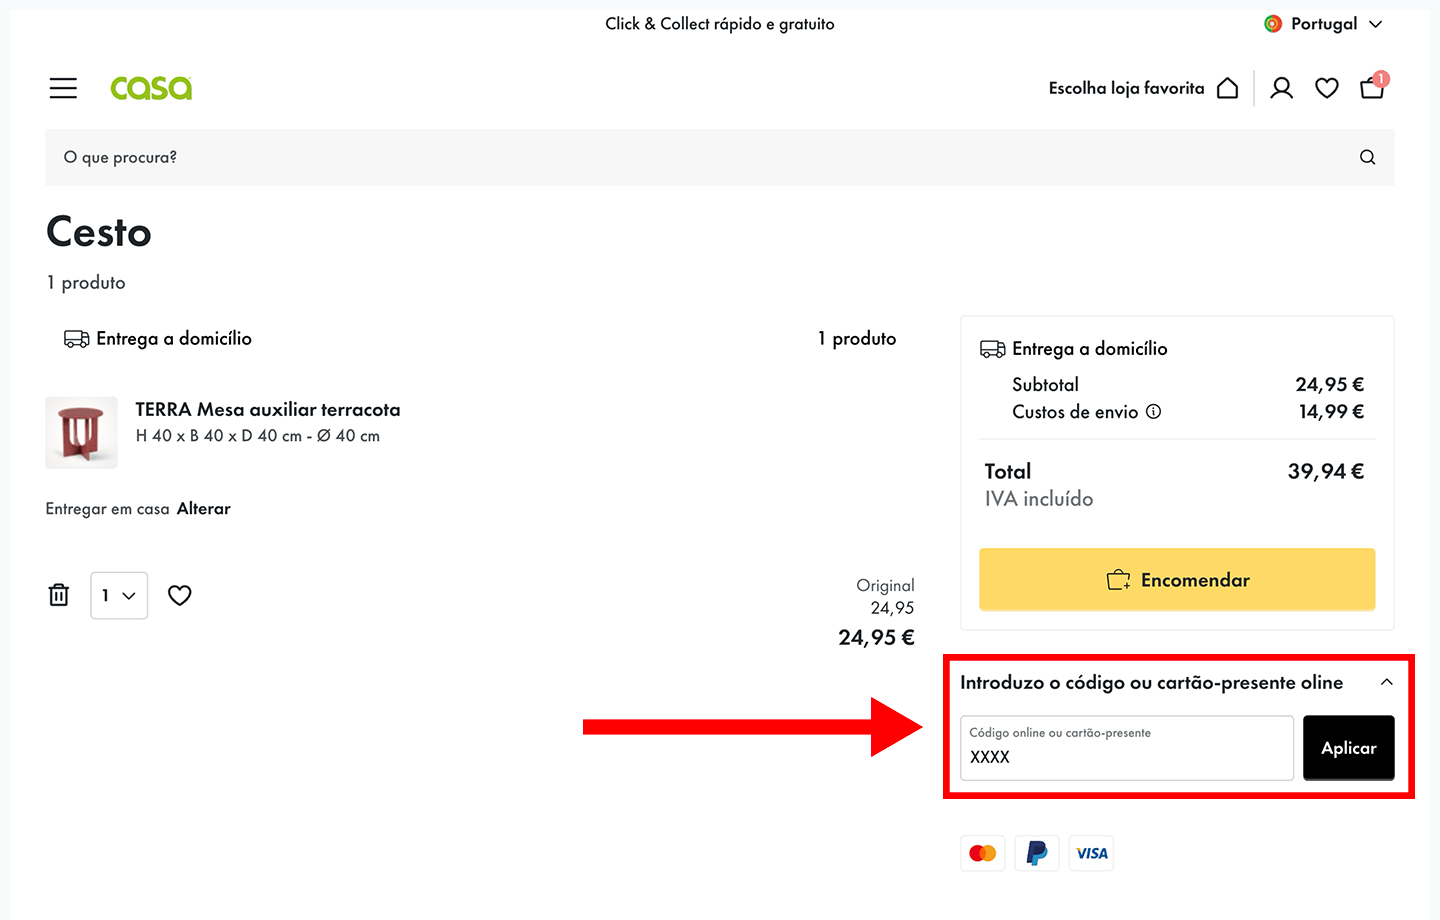Delete product with the trash icon
This screenshot has width=1440, height=920.
59,595
